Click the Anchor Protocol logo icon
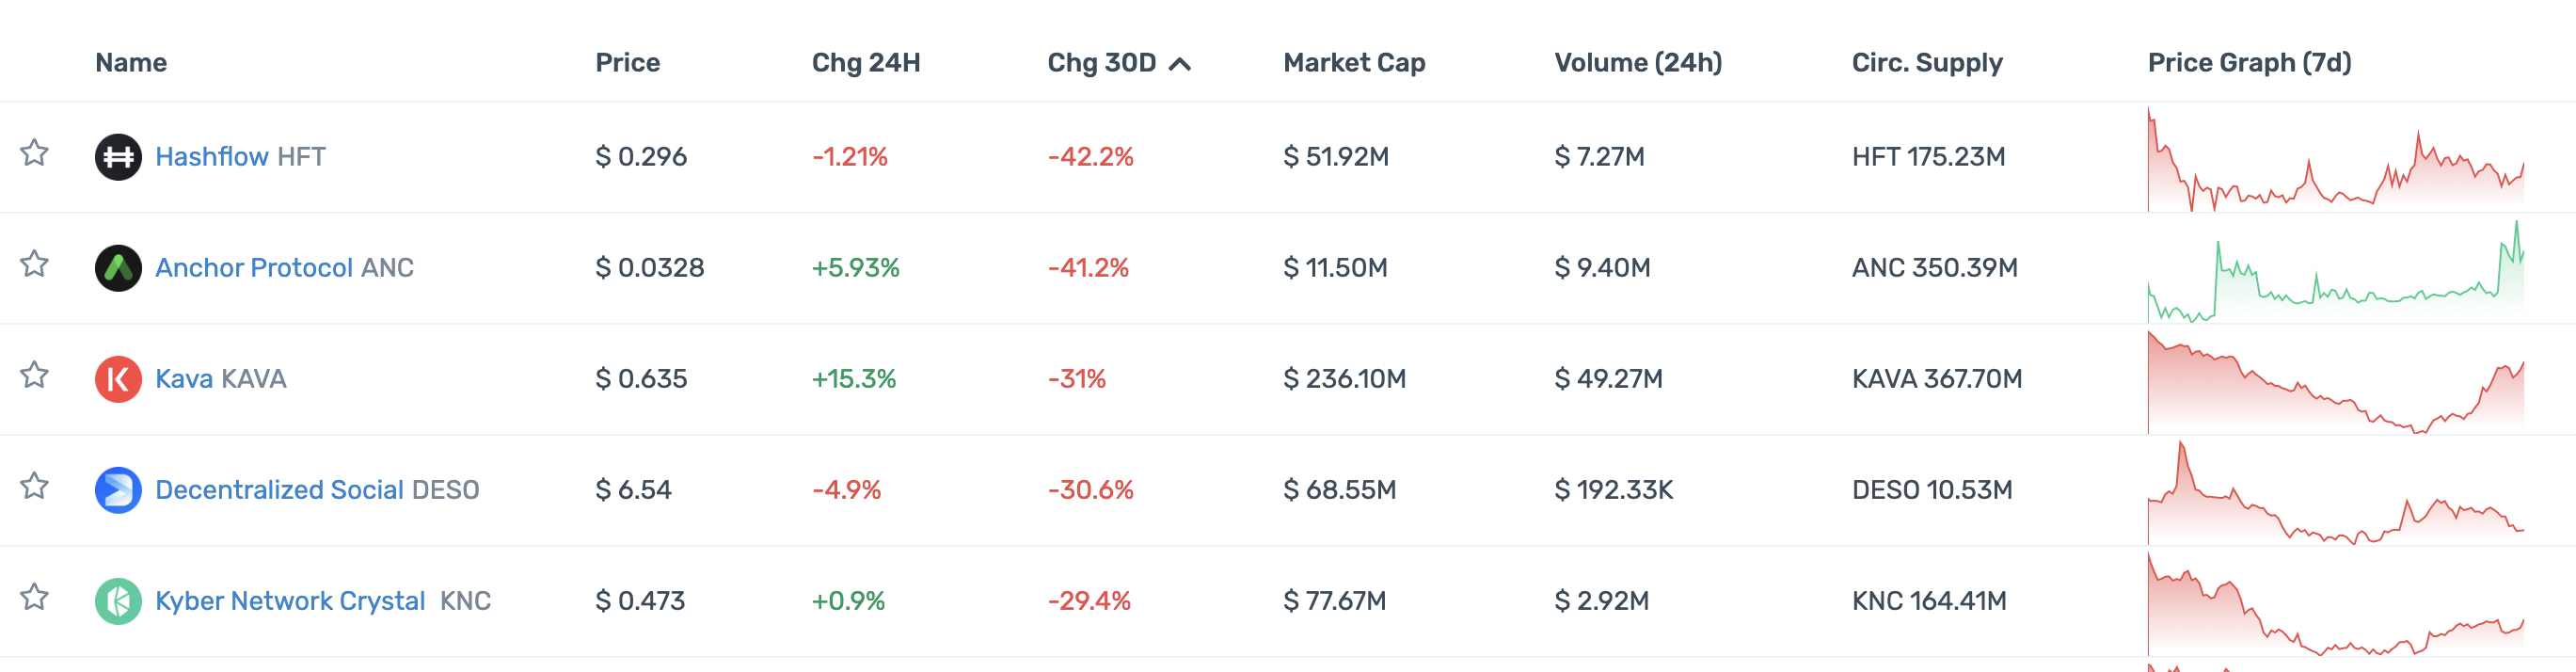 point(118,268)
